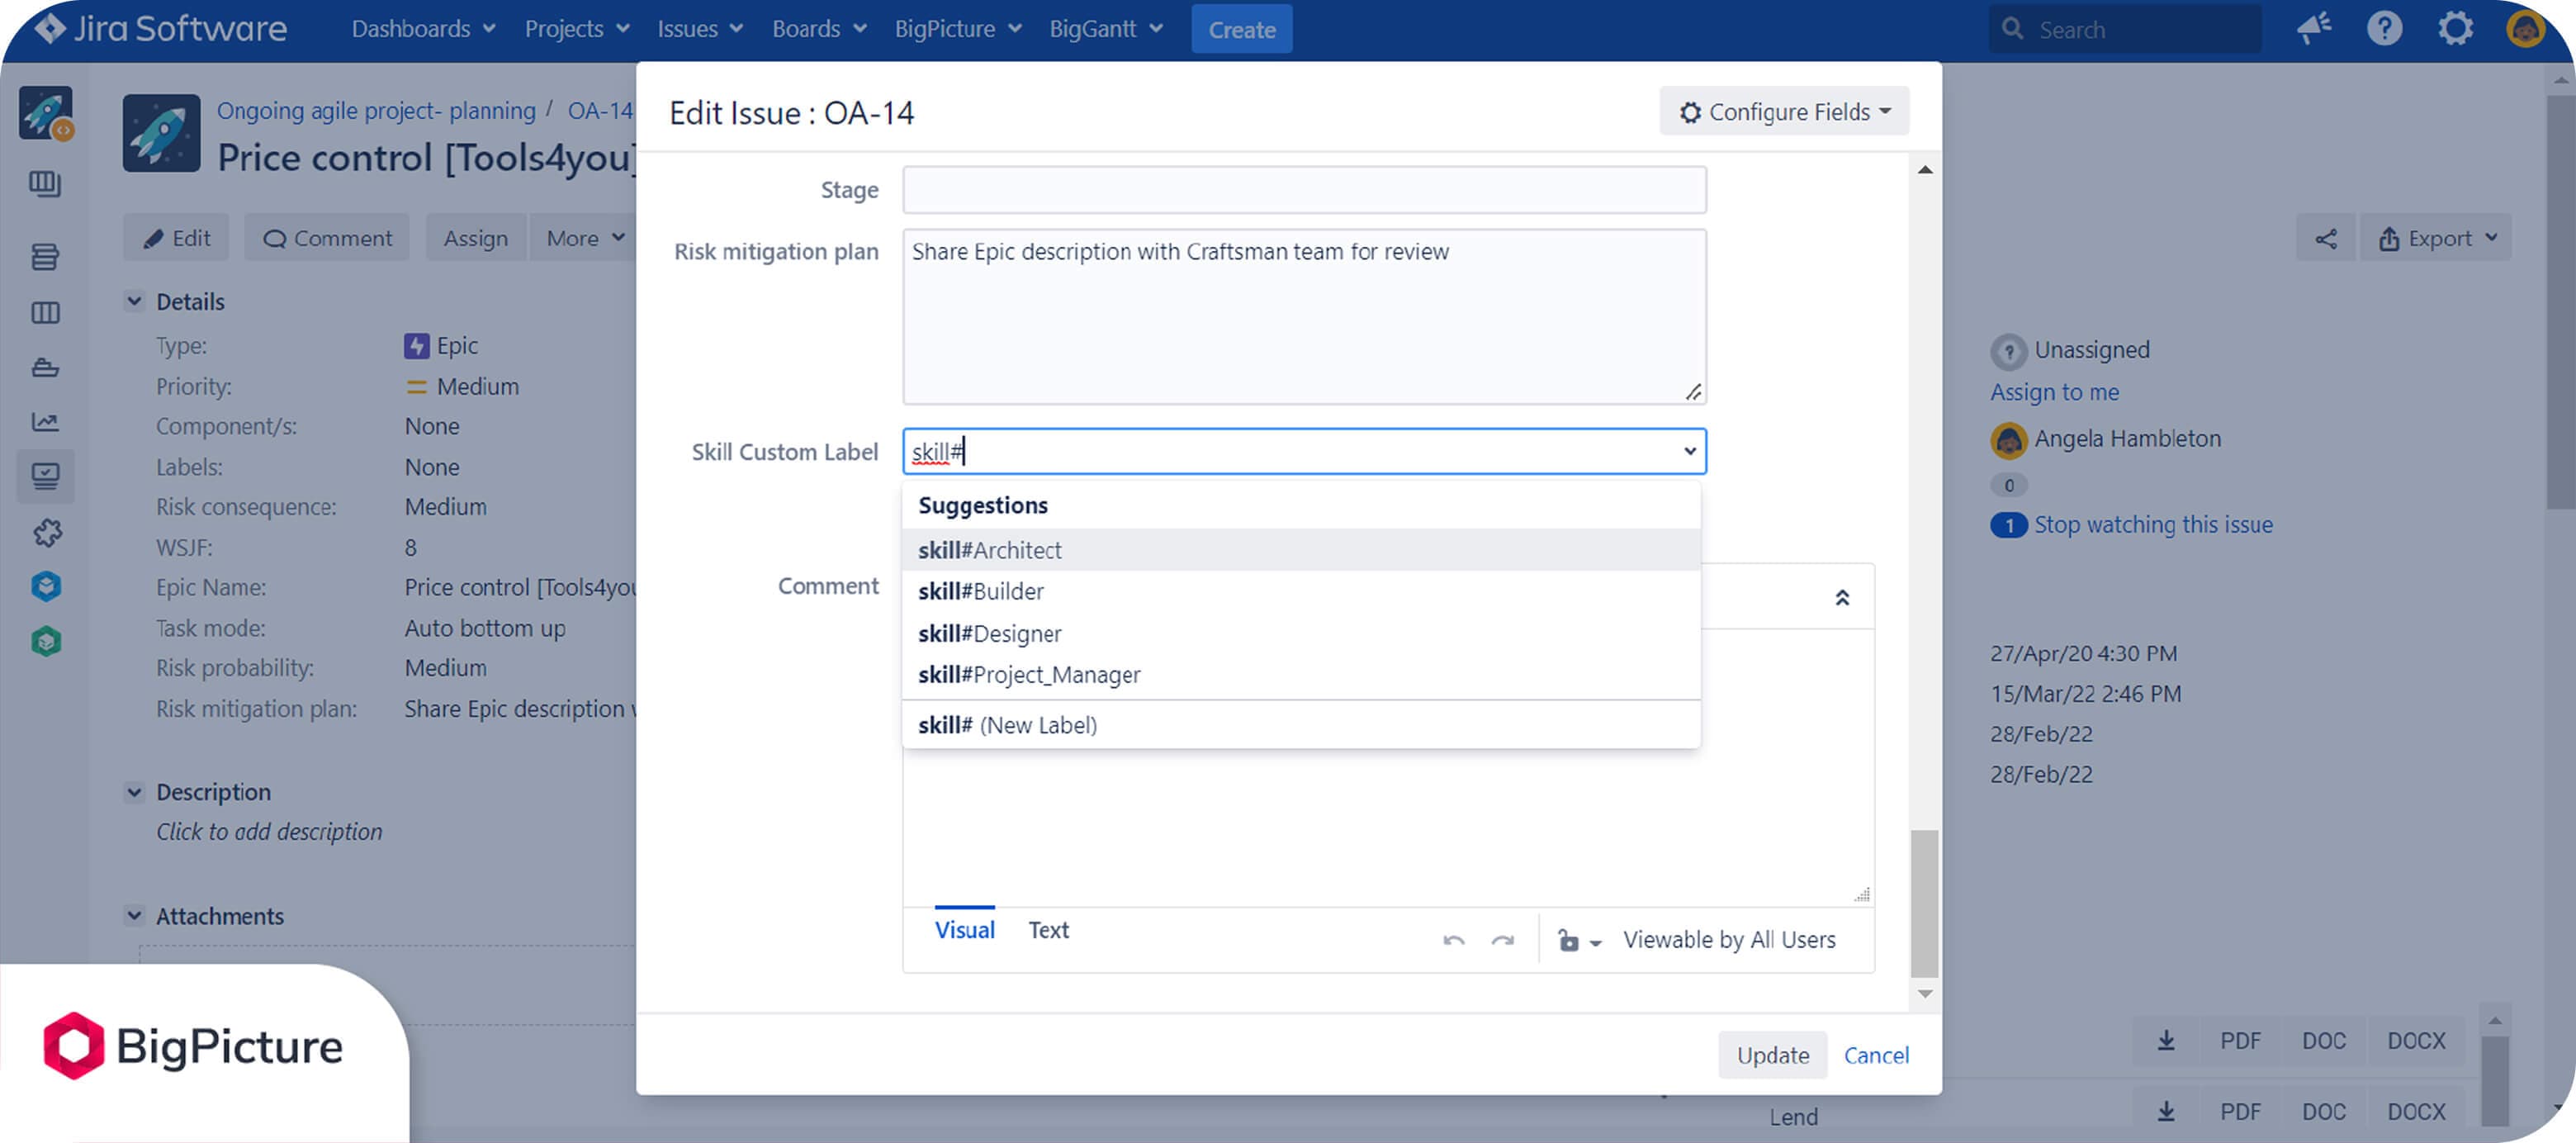
Task: Open the backlog icon in sidebar
Action: pyautogui.click(x=45, y=257)
